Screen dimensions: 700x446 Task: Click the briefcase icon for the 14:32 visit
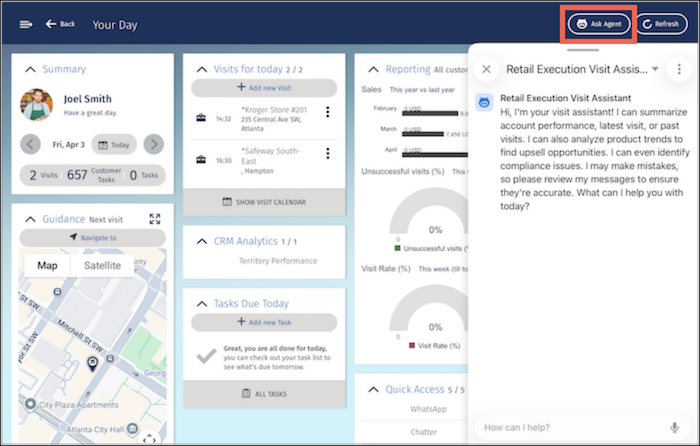pos(201,118)
